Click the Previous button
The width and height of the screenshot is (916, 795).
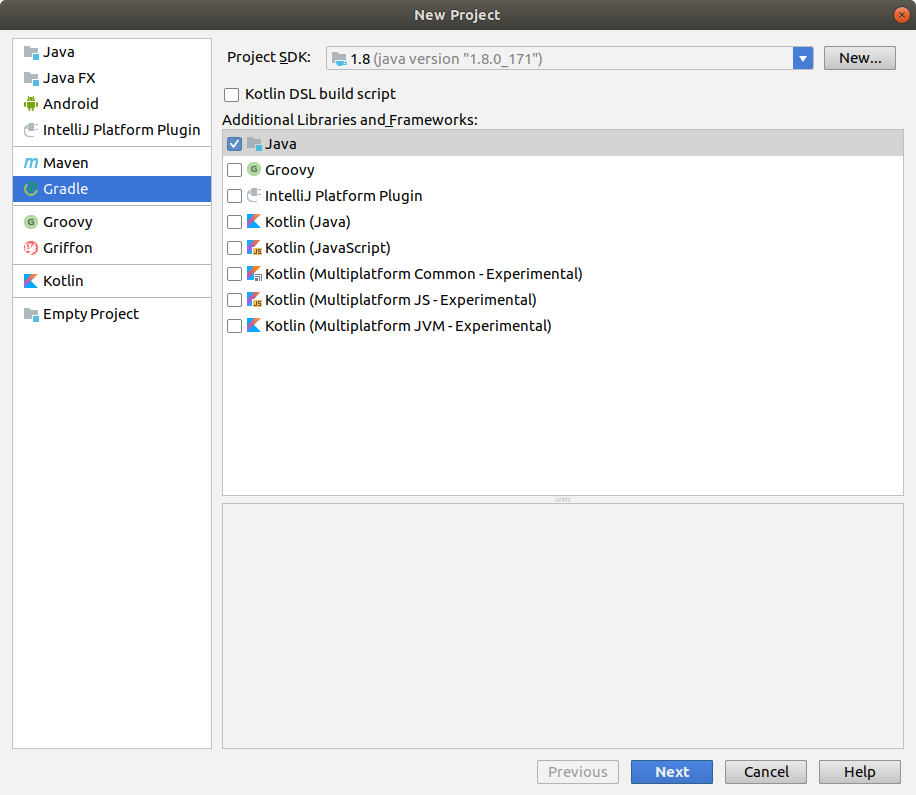click(578, 772)
